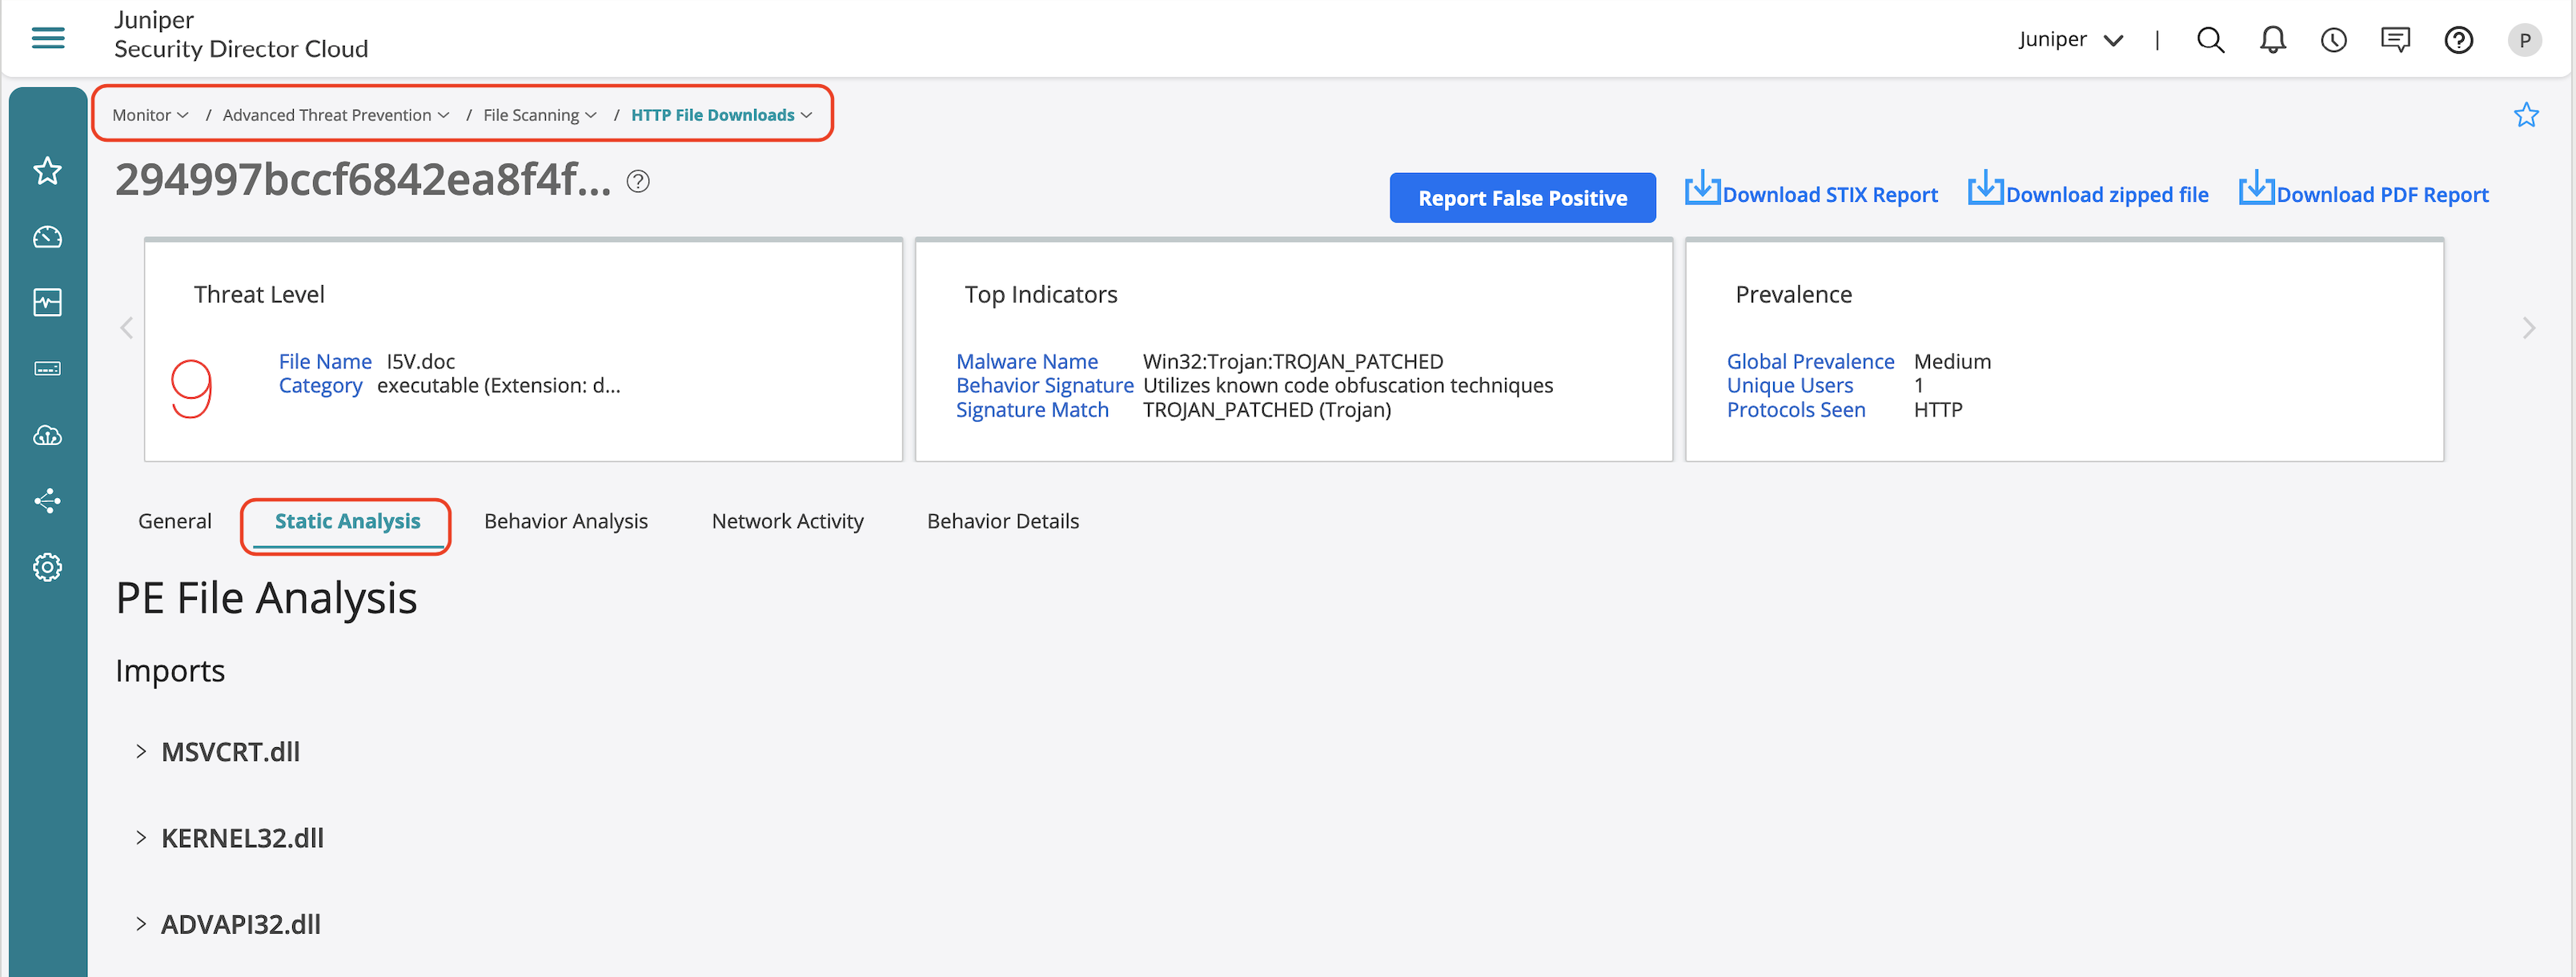Open the Juniper organization dropdown
Screen dimensions: 2576x977
[x=2070, y=40]
